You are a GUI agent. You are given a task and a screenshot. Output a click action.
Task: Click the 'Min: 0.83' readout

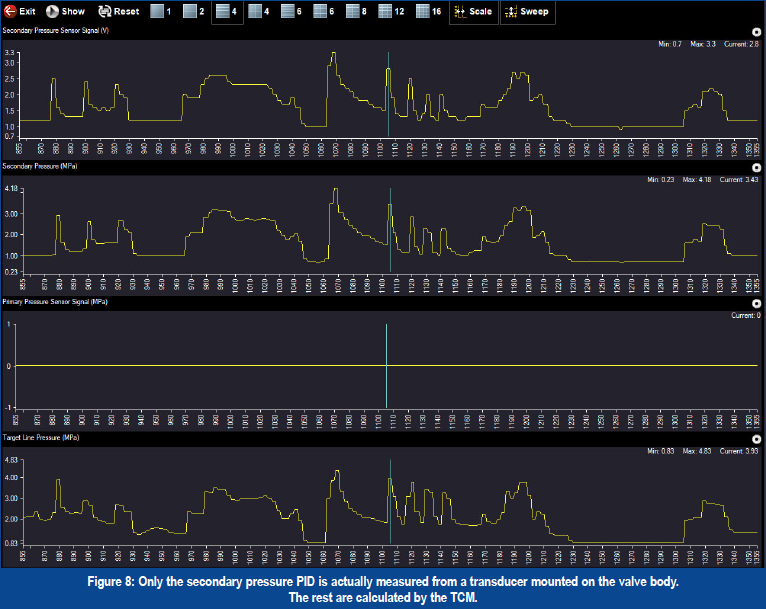pyautogui.click(x=660, y=451)
